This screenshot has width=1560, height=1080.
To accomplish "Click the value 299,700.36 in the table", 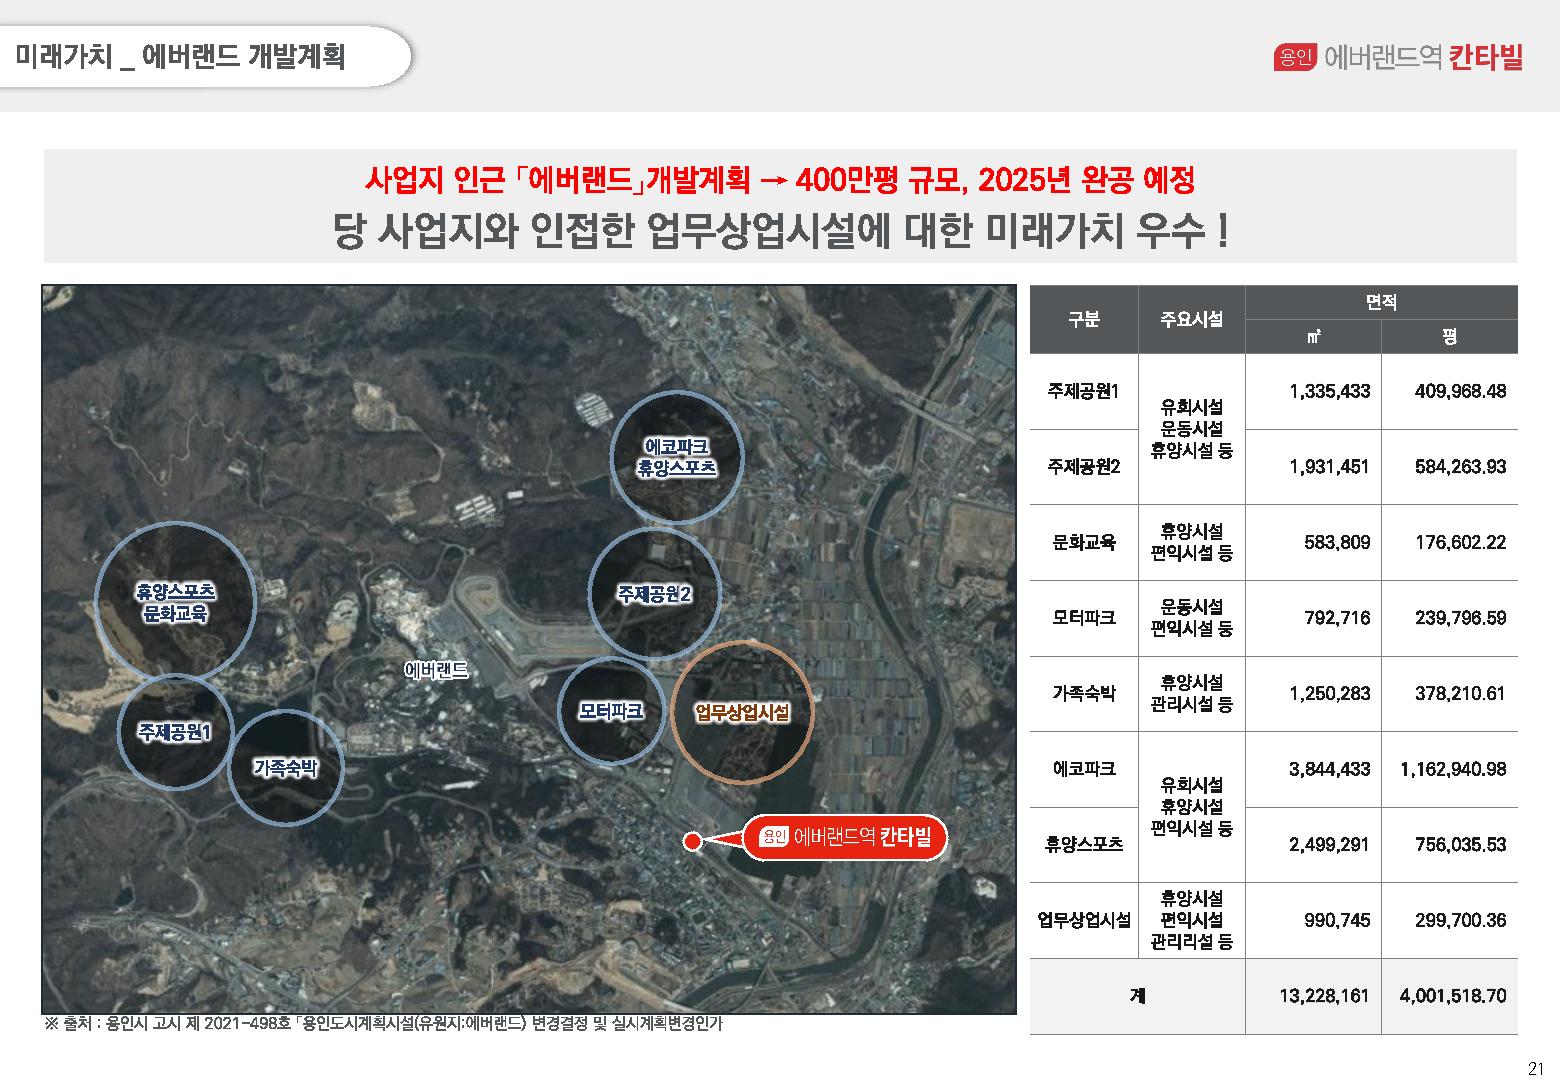I will (1461, 920).
